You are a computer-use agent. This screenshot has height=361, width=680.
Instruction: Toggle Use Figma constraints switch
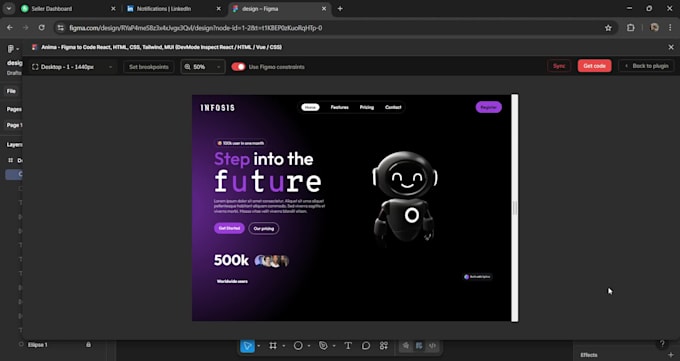238,67
